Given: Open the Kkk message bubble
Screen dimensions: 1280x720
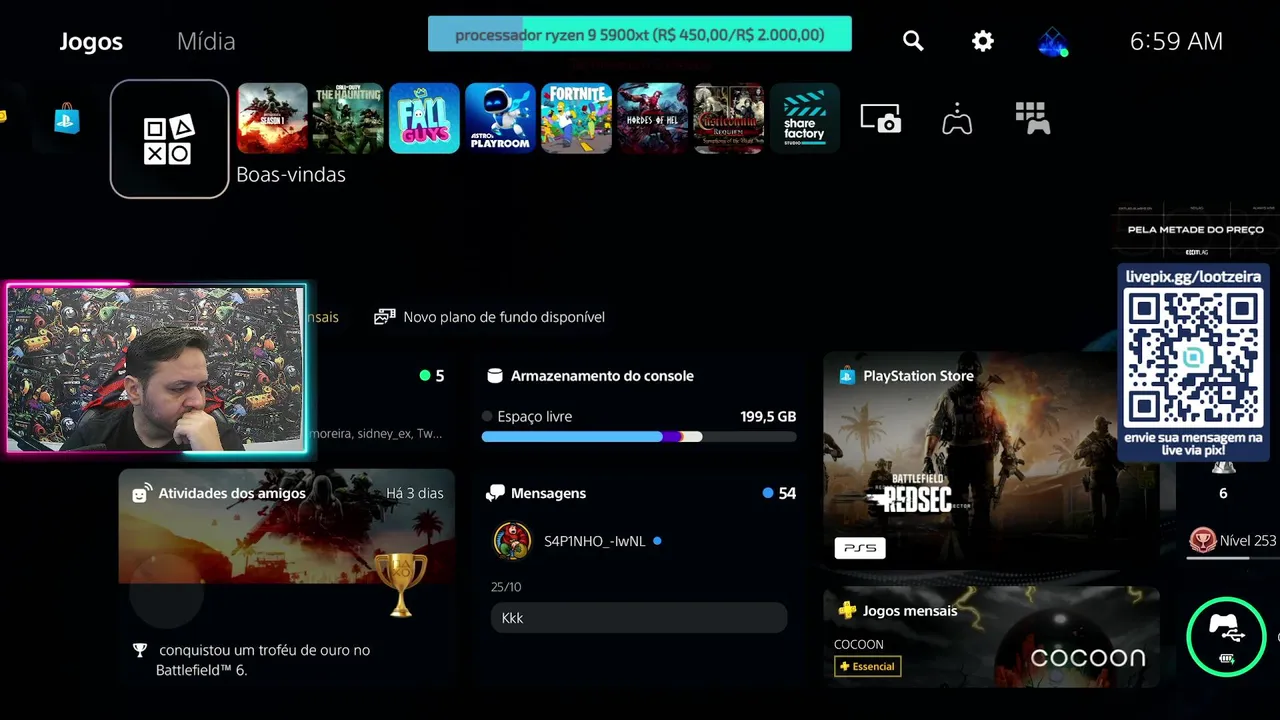Looking at the screenshot, I should 639,618.
